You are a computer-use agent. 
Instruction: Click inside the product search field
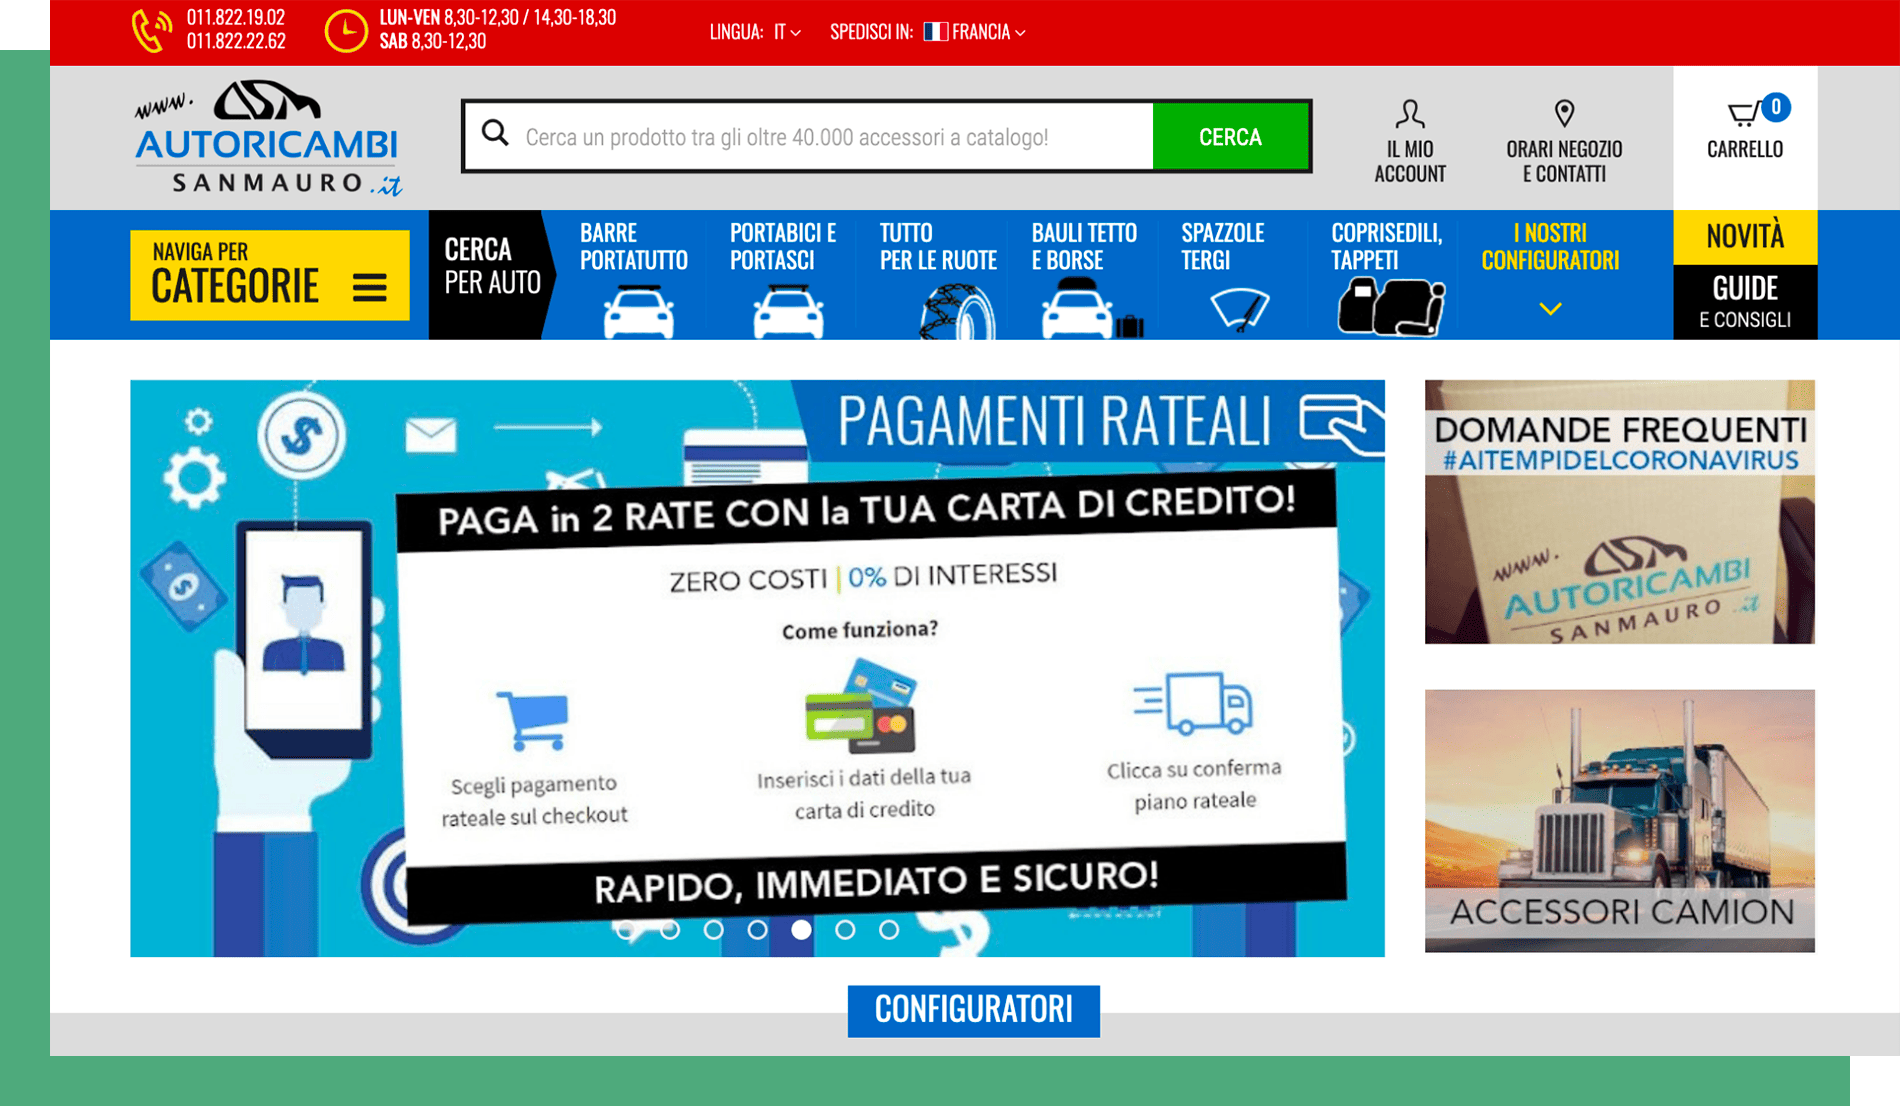point(820,137)
